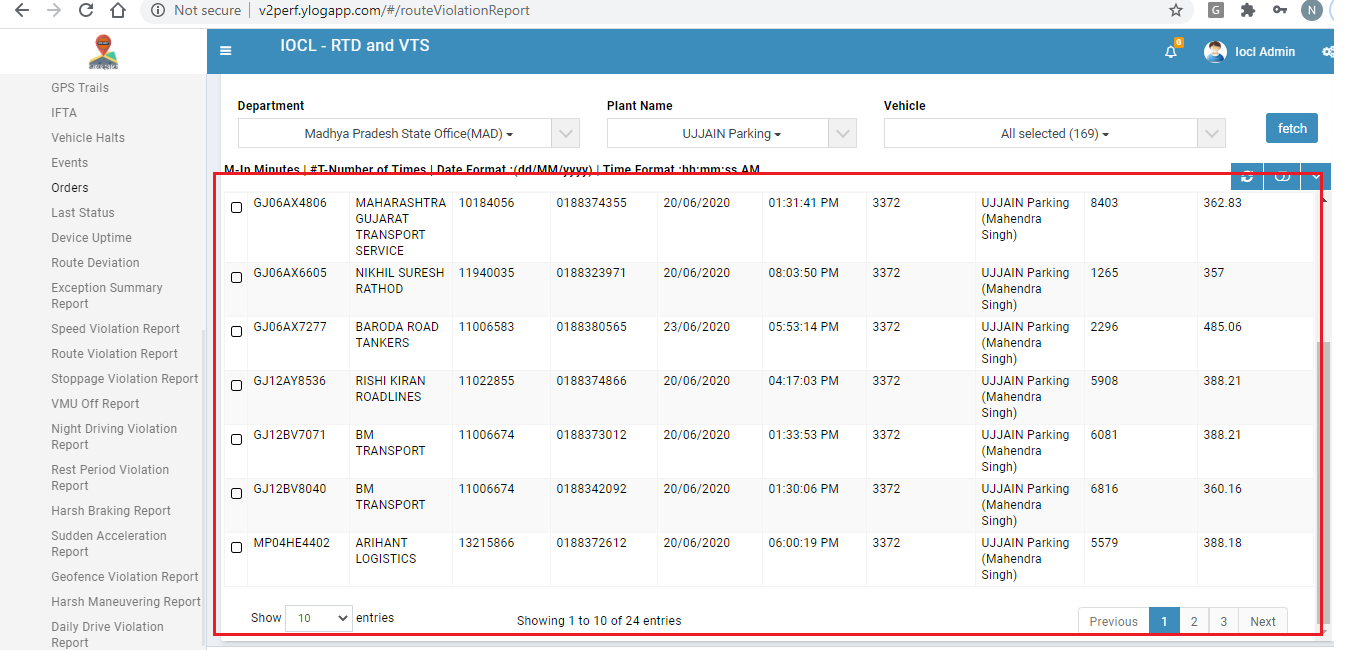Open Night Driving Violation Report in the sidebar
This screenshot has height=650, width=1358.
[114, 437]
